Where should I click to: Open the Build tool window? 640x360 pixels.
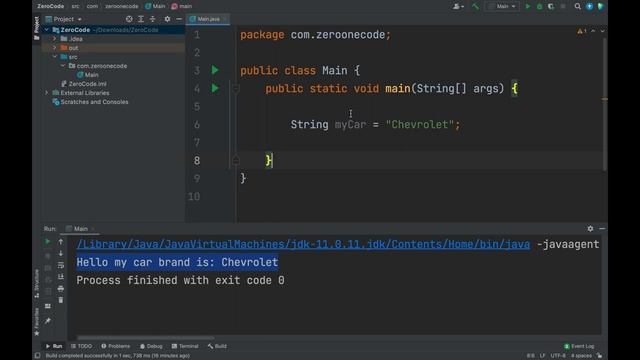tap(217, 346)
